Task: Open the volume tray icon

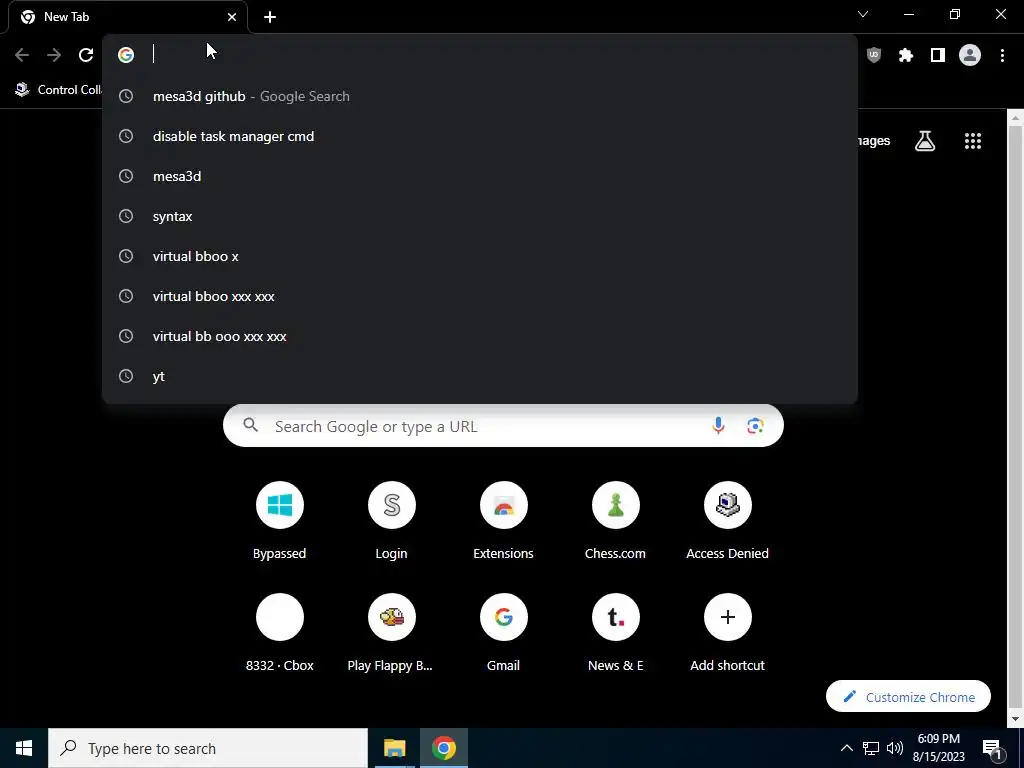Action: [x=895, y=748]
